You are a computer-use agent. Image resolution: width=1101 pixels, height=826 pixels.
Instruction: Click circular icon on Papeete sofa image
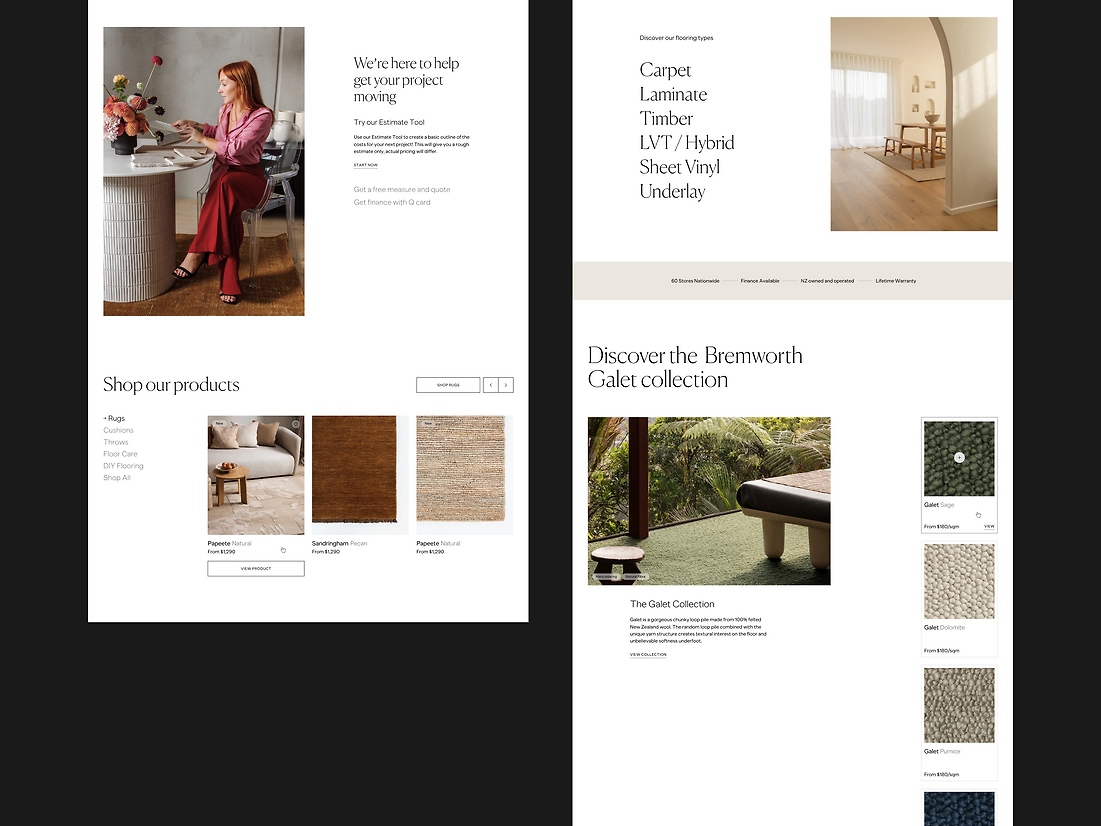tap(296, 424)
